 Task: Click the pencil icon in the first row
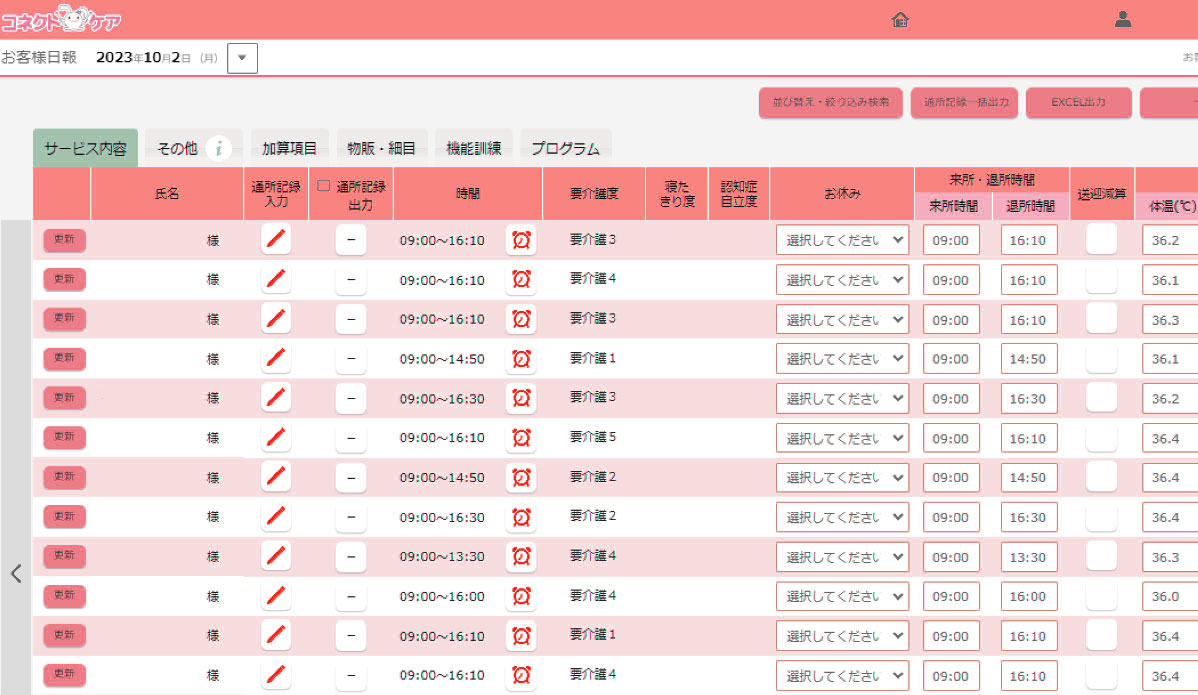click(x=277, y=240)
